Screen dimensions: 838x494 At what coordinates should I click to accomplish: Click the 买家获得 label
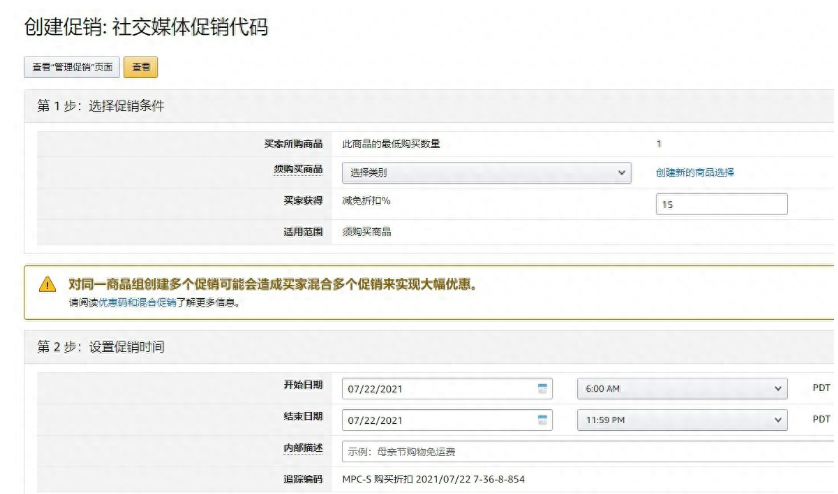pos(303,200)
